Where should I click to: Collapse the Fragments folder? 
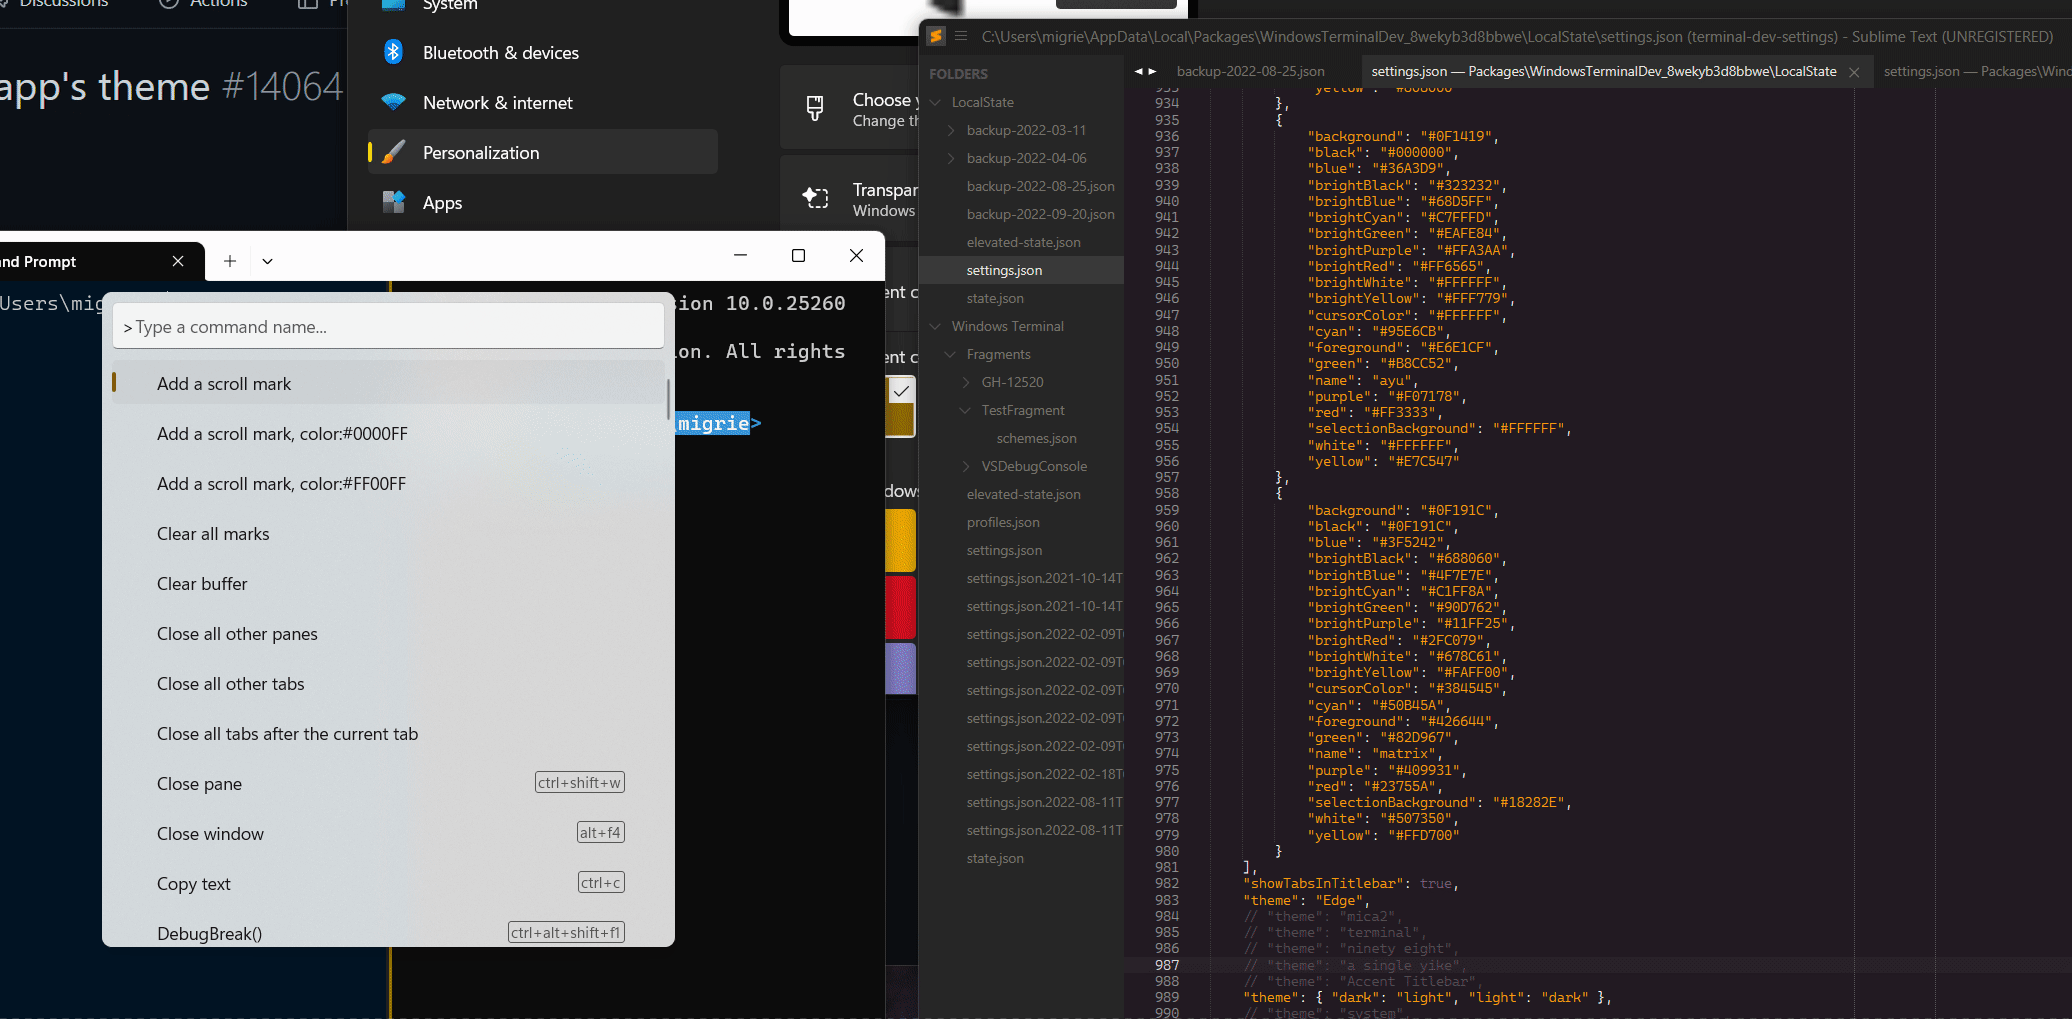951,354
